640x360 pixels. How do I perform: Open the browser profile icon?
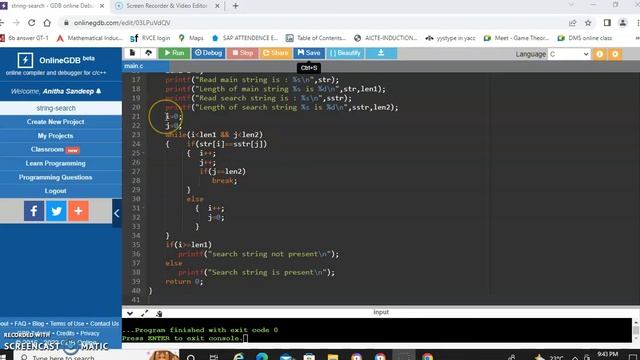point(623,23)
